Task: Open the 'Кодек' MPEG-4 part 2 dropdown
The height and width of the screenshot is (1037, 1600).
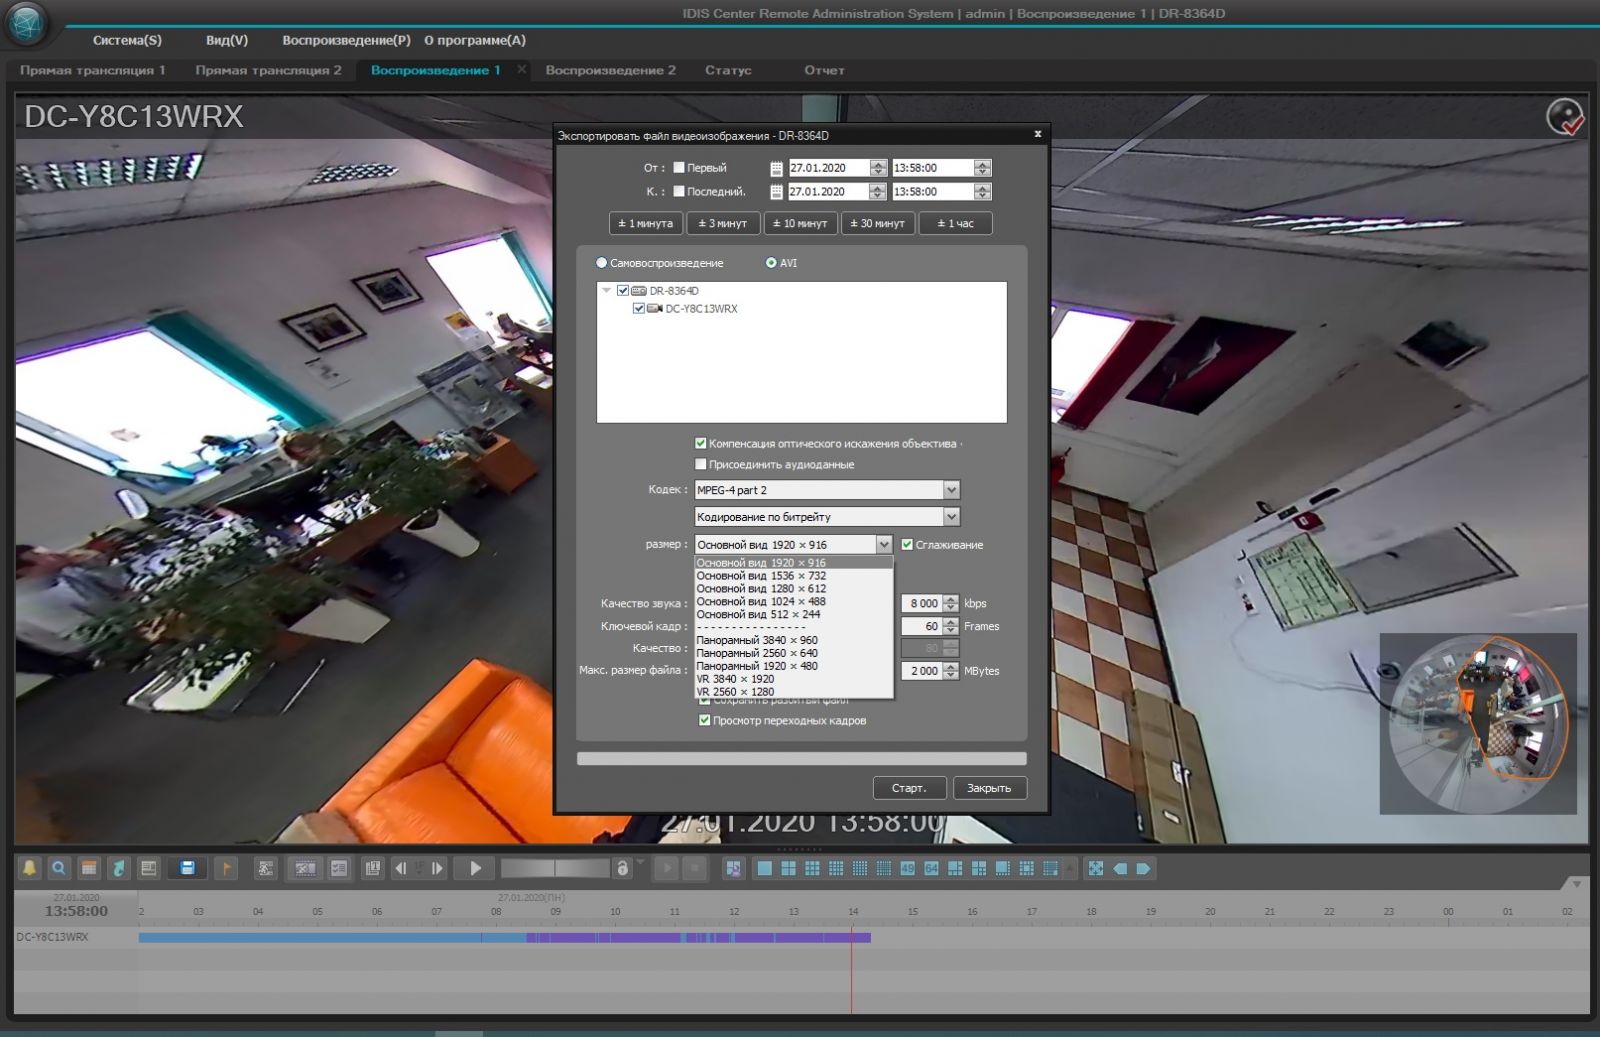Action: point(951,490)
